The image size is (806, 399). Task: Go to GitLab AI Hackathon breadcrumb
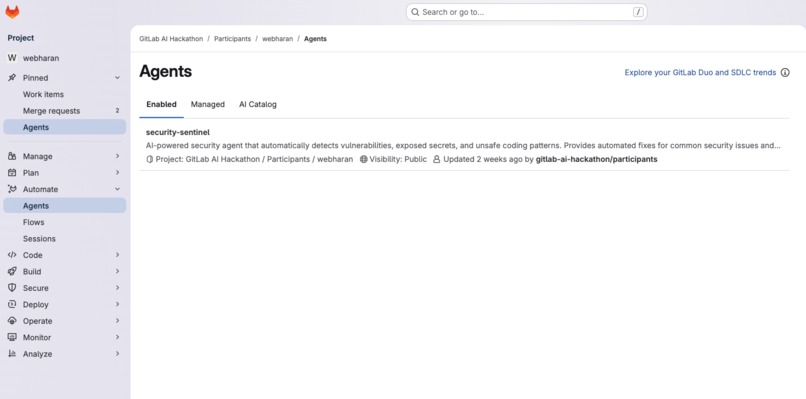[171, 39]
